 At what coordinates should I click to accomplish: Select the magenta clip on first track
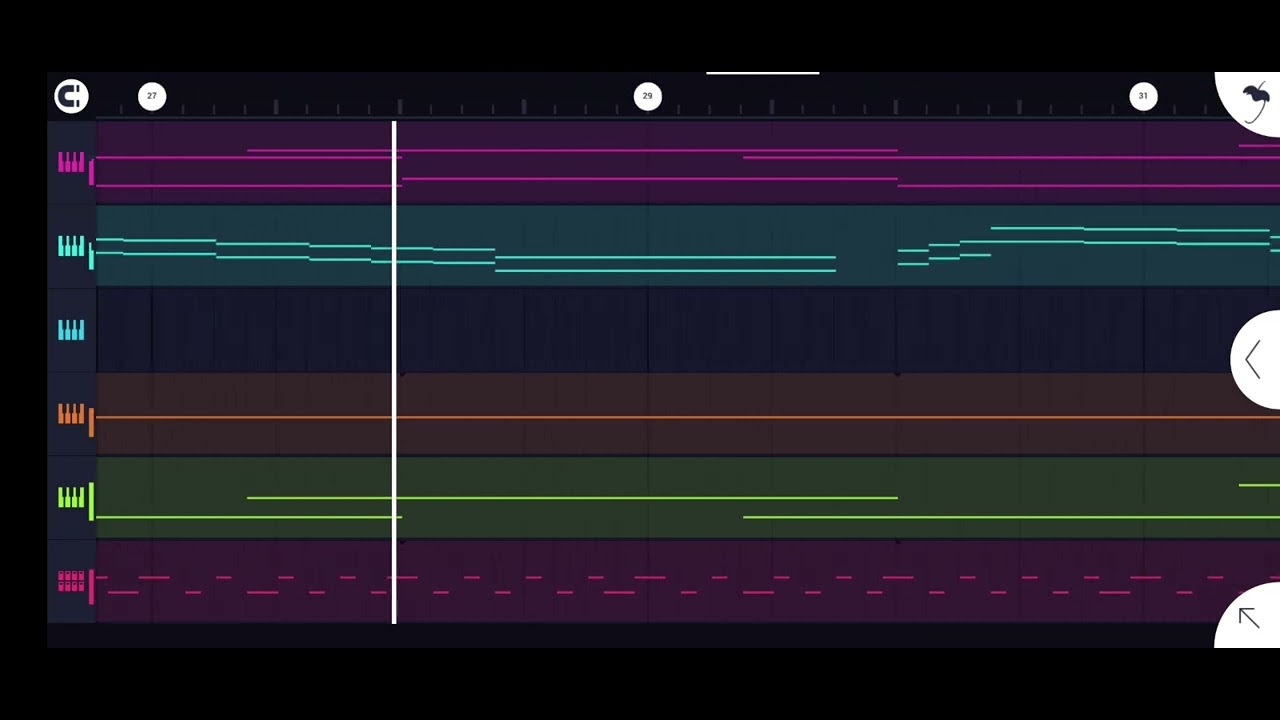688,163
